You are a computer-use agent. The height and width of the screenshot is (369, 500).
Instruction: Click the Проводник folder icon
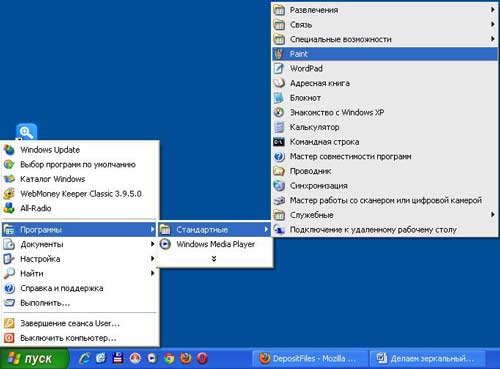(x=279, y=171)
